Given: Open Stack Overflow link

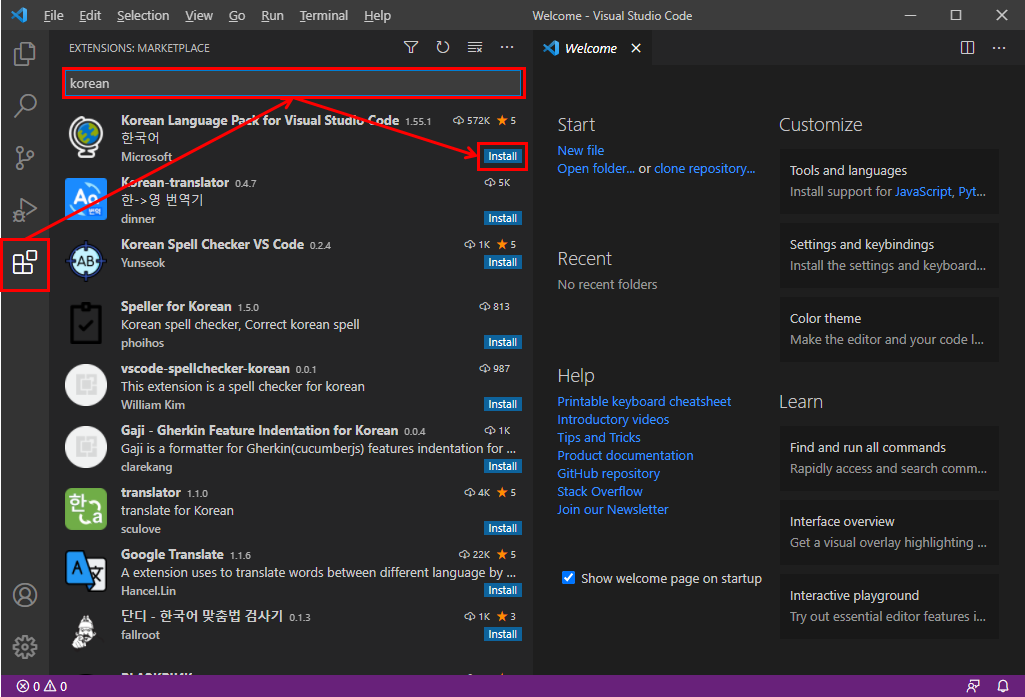Looking at the screenshot, I should [x=599, y=491].
